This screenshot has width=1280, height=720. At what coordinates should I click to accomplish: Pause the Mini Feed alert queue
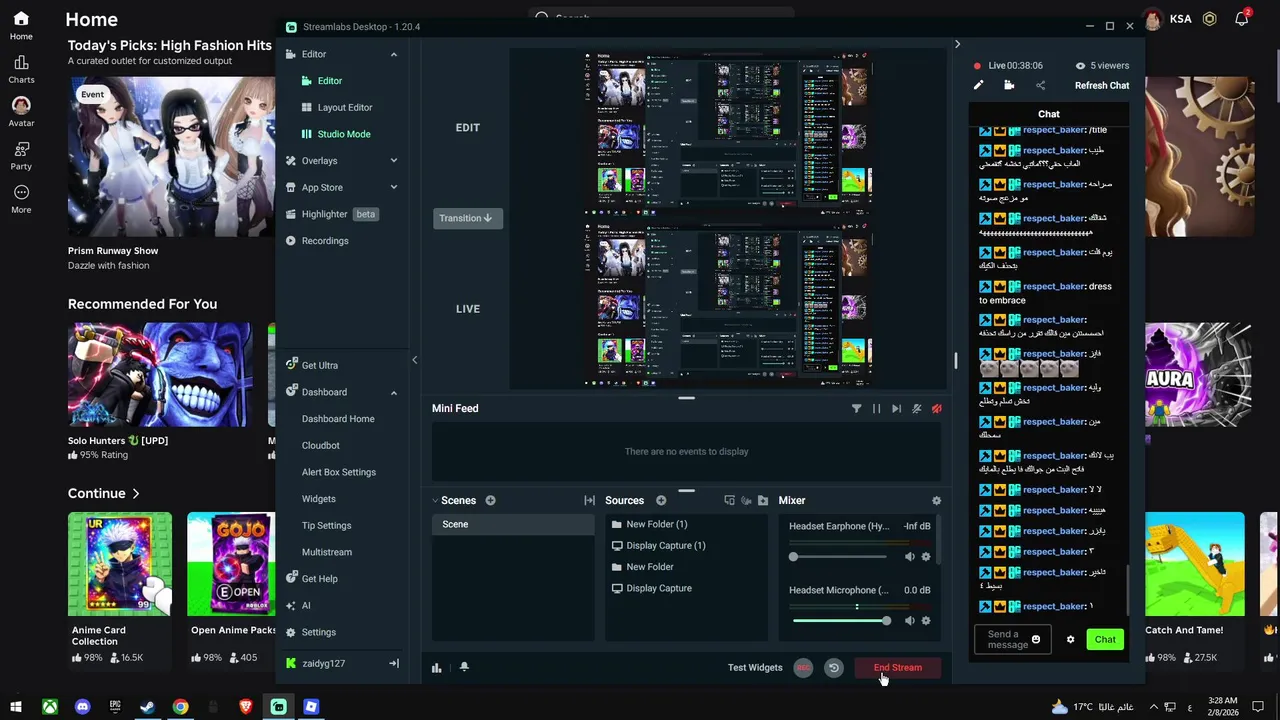(877, 408)
